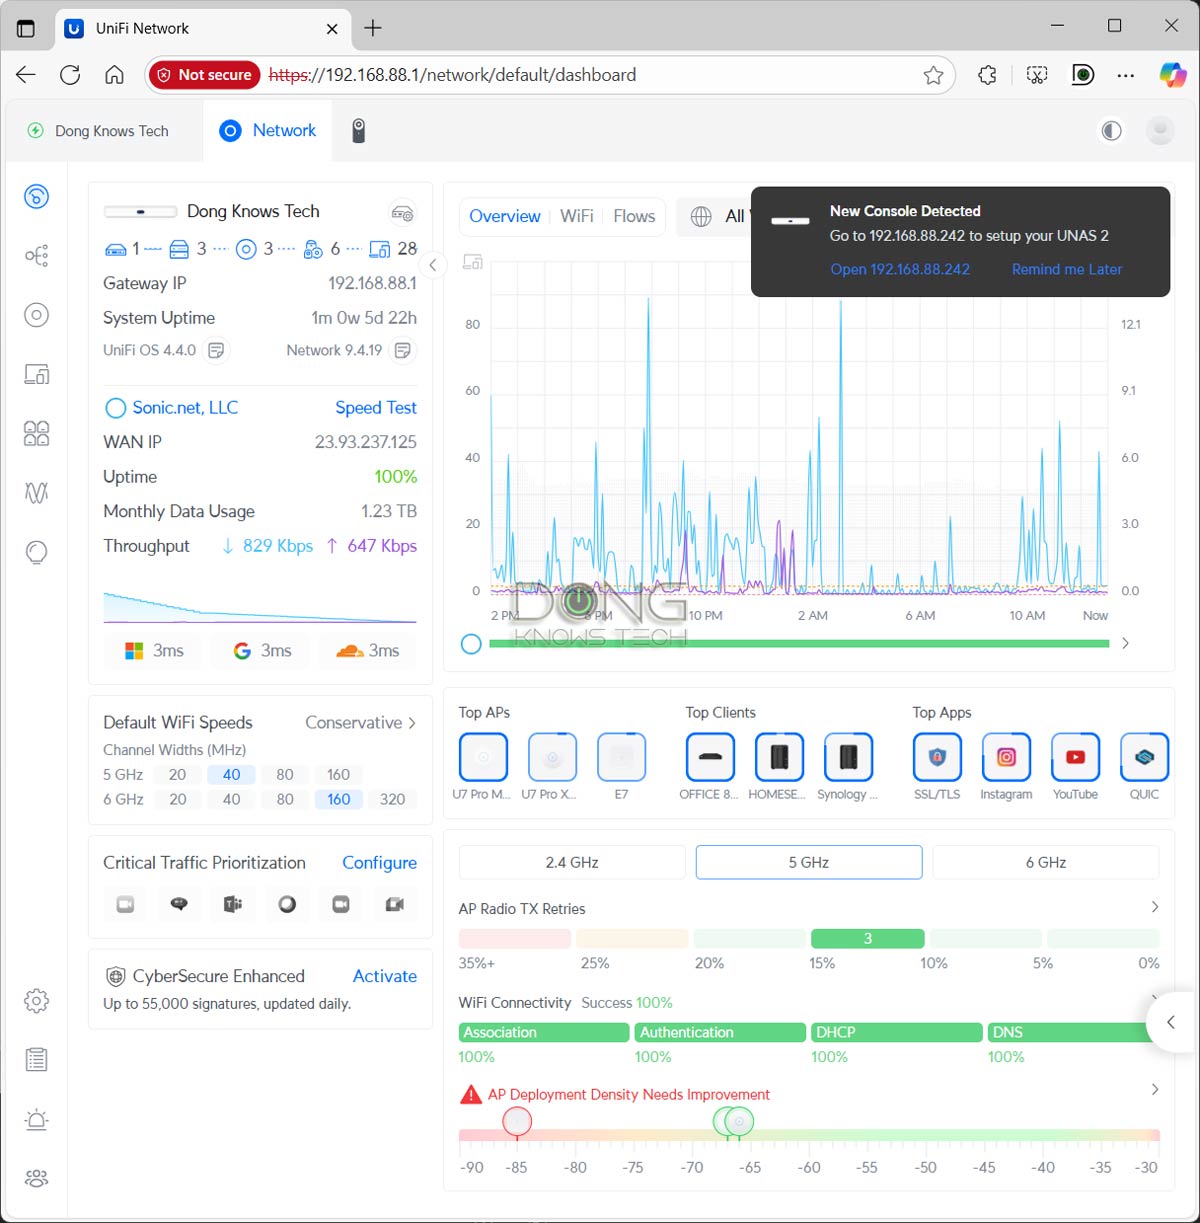
Task: Open Admins and users sidebar icon
Action: (36, 1178)
